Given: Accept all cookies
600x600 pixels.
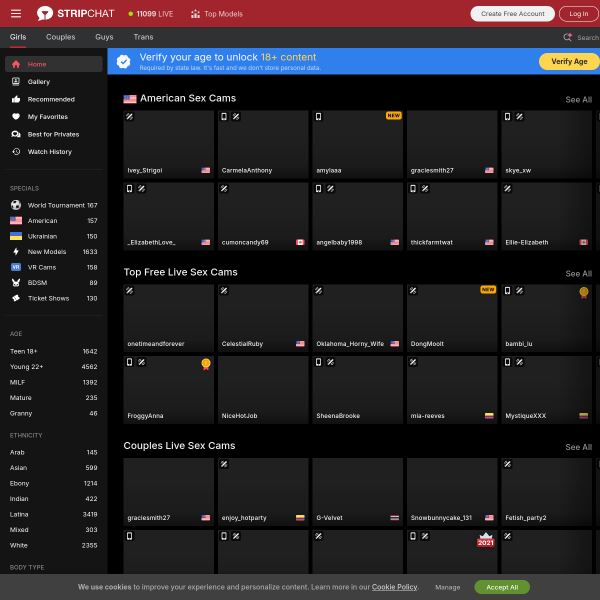Looking at the screenshot, I should coord(502,587).
